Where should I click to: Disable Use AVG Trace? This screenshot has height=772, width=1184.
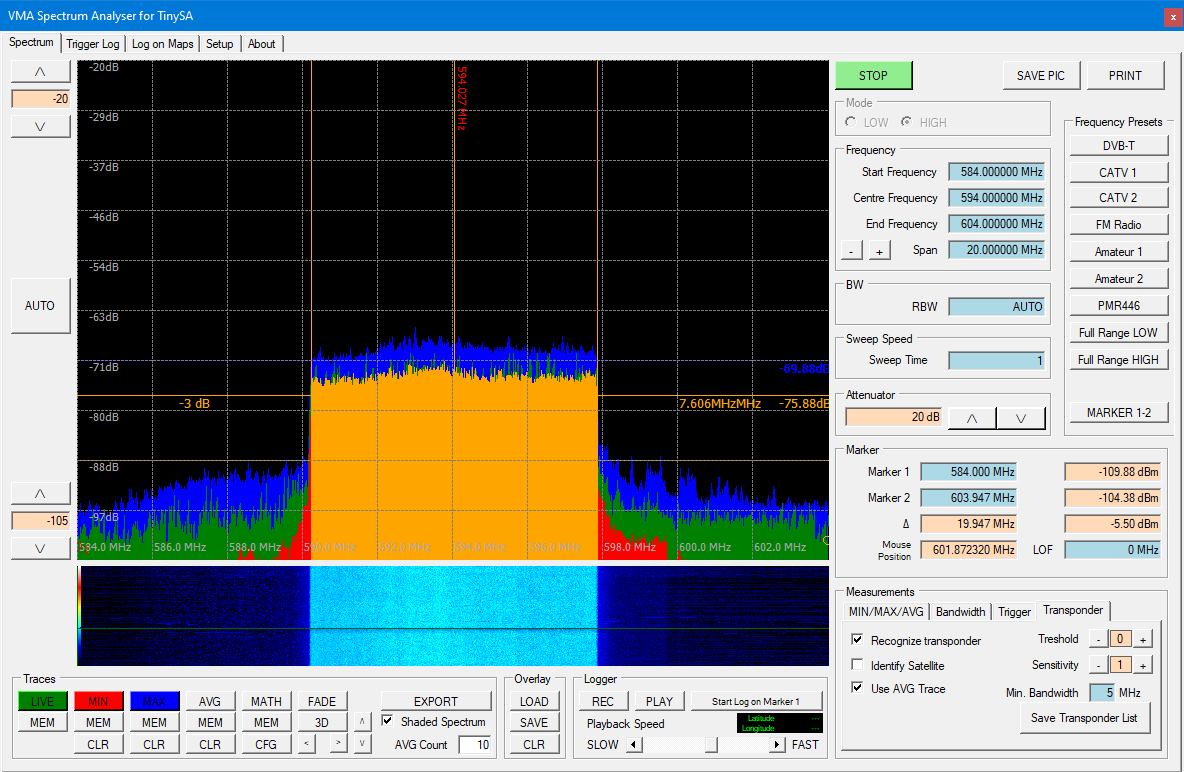click(x=857, y=688)
